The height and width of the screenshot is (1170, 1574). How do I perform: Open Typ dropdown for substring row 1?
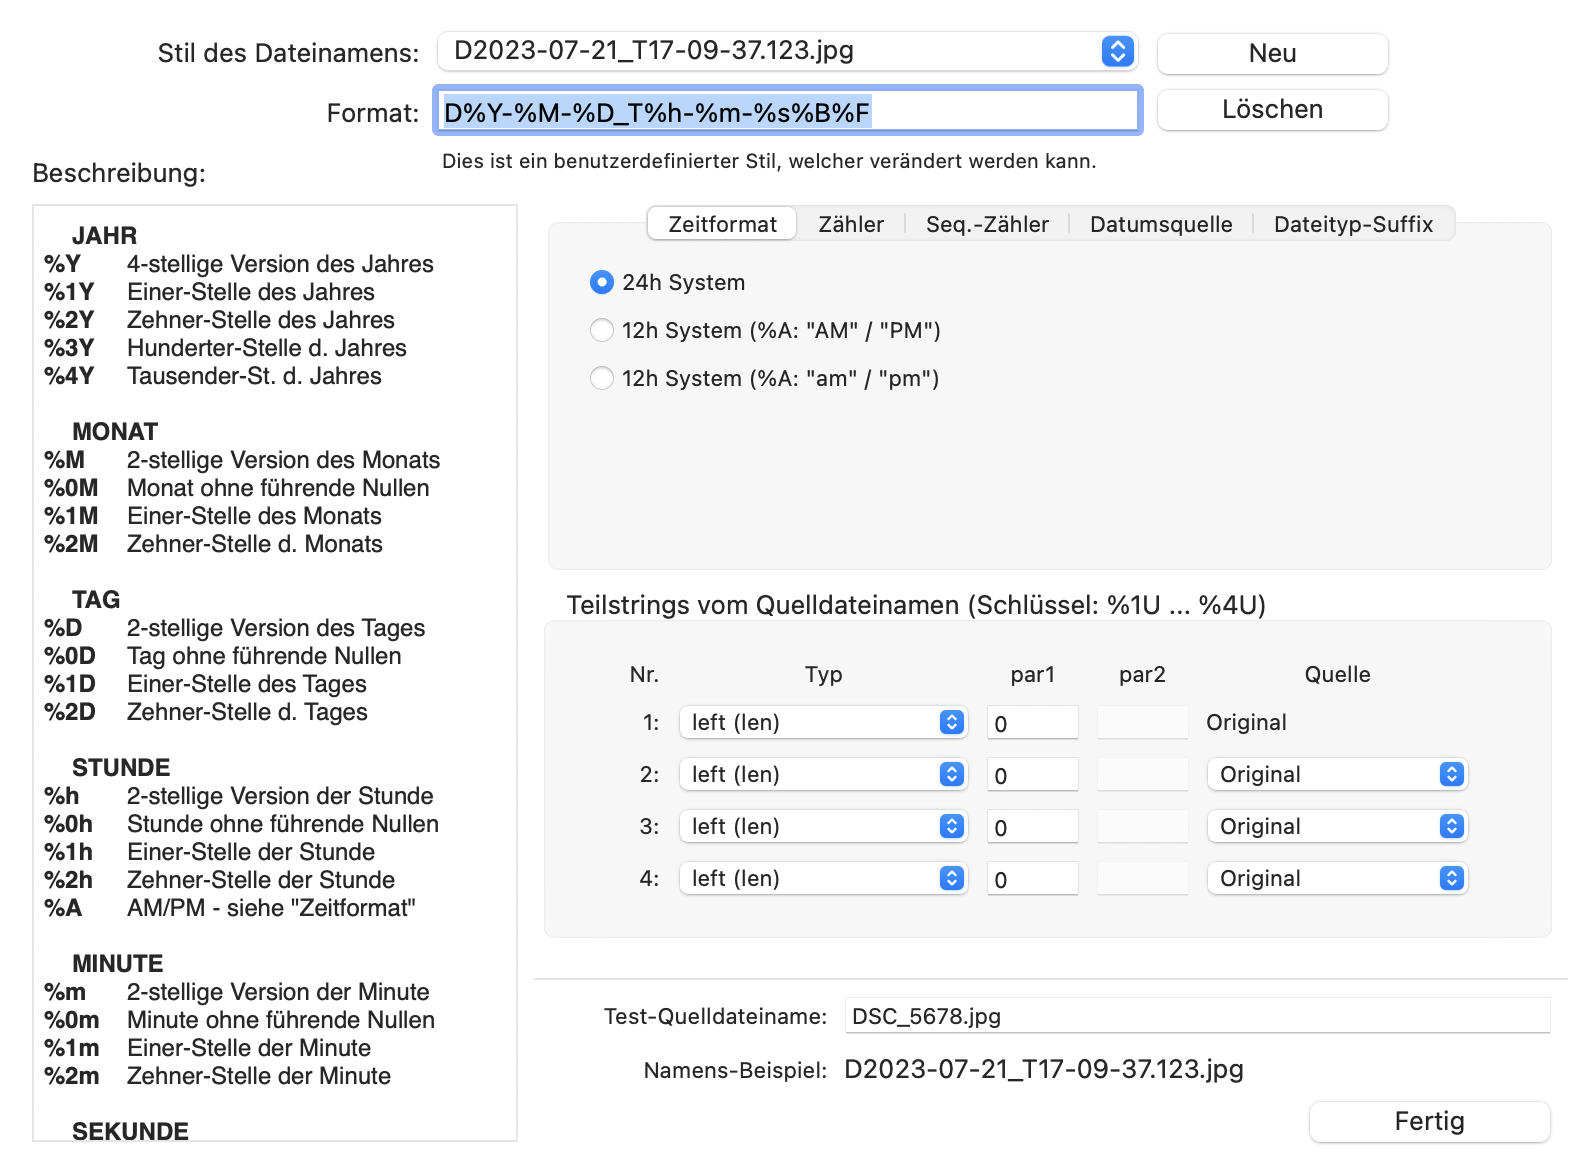[x=823, y=723]
